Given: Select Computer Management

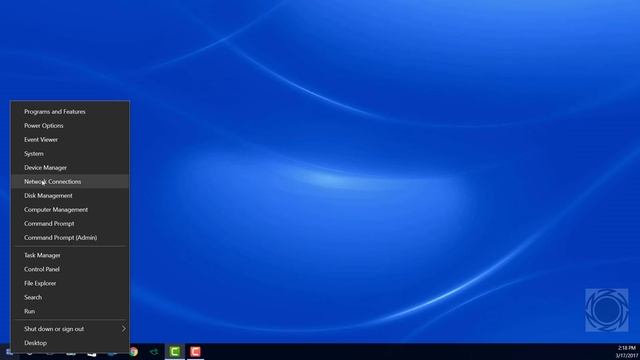Looking at the screenshot, I should [x=70, y=209].
